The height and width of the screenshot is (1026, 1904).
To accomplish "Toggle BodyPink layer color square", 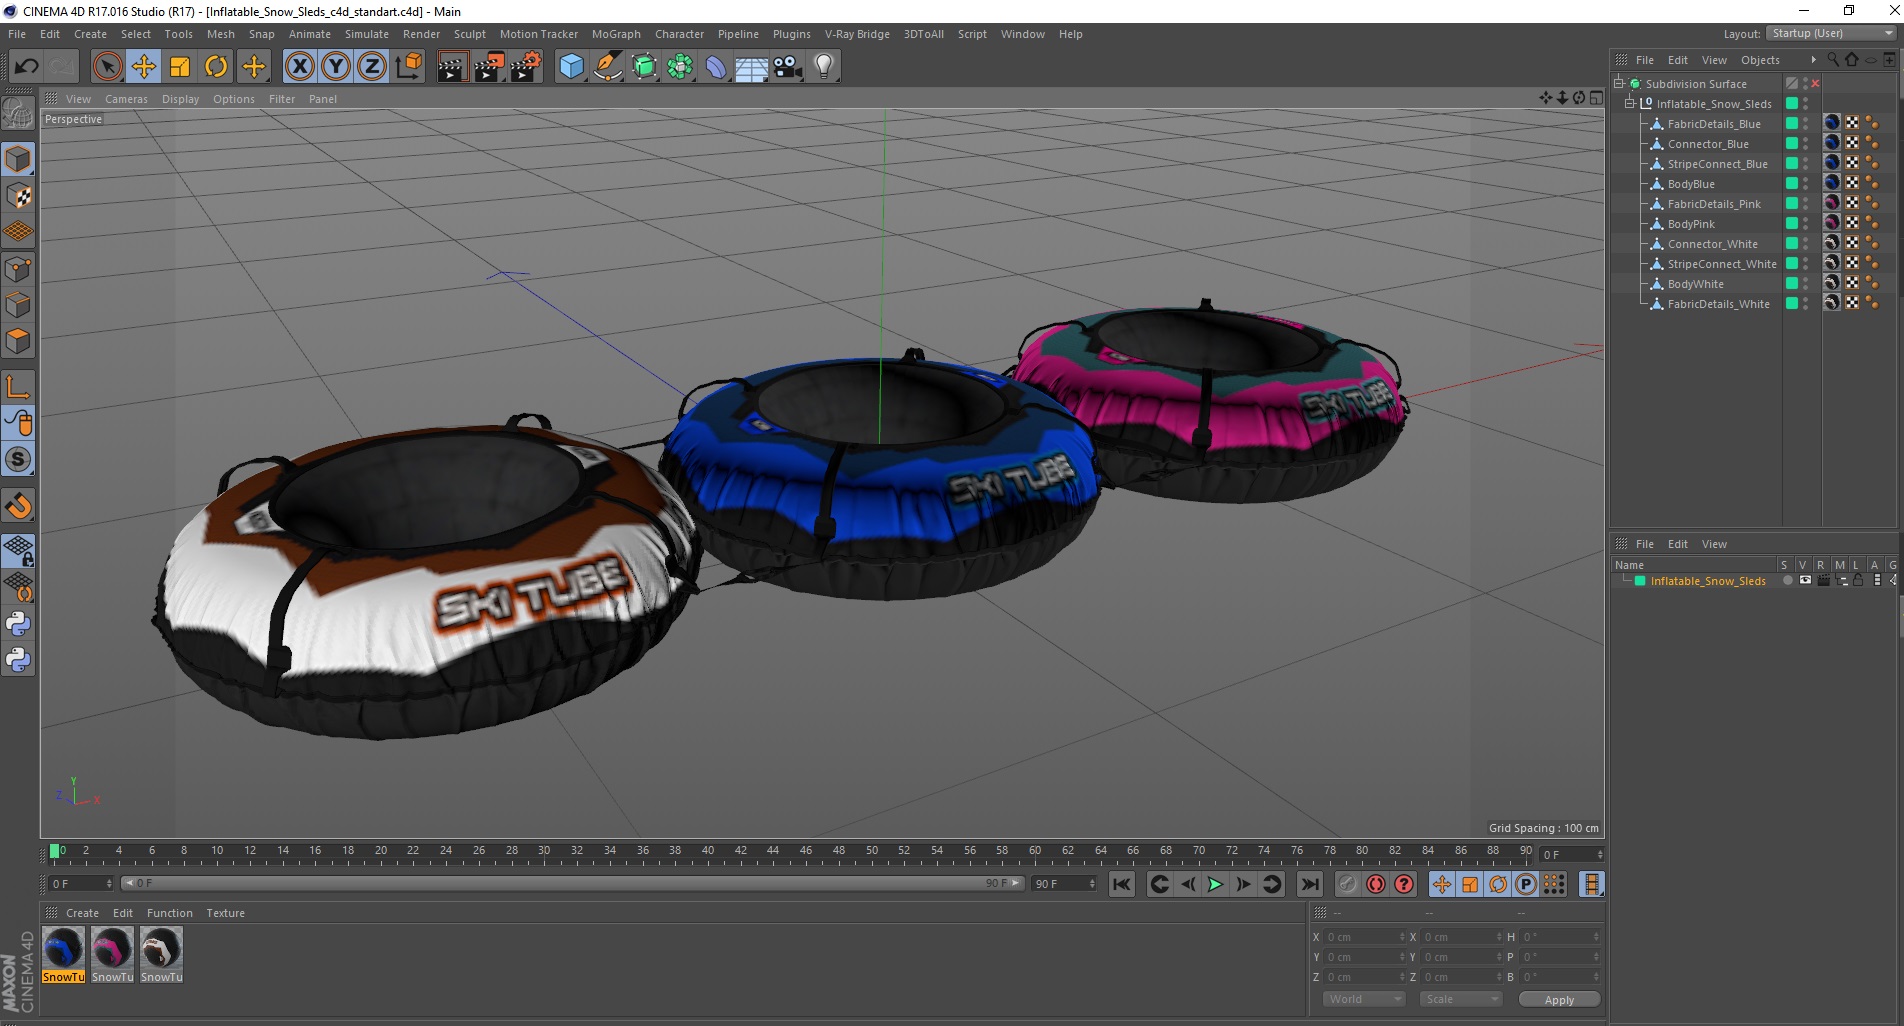I will [1792, 224].
